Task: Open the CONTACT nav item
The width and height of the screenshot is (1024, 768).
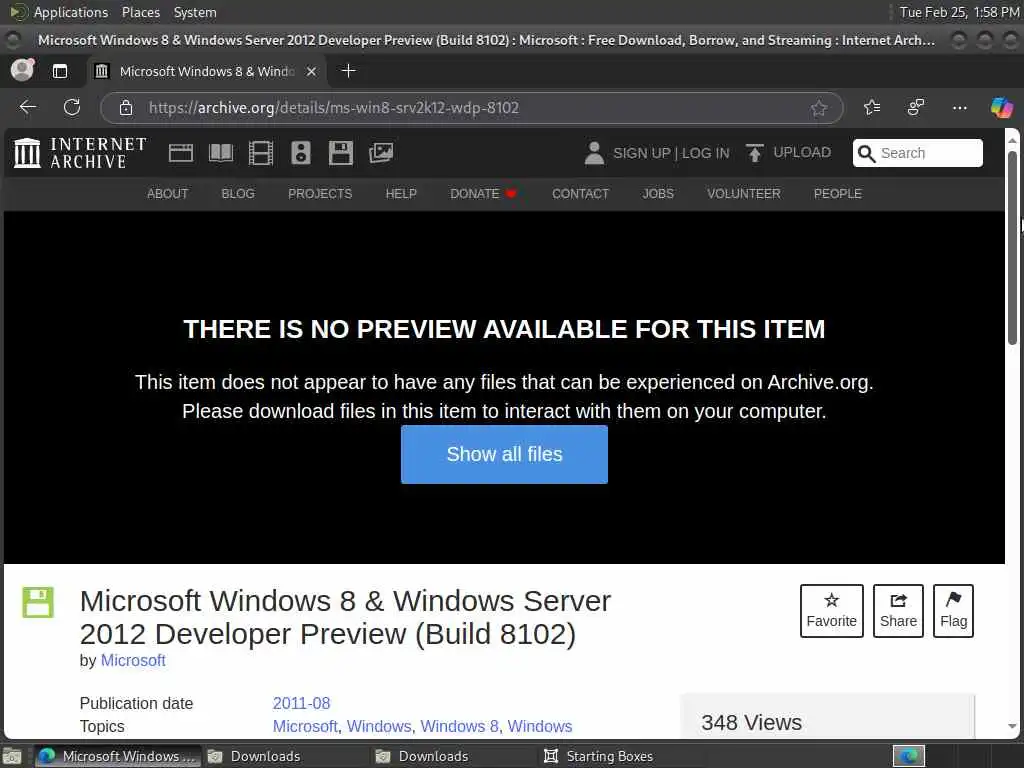Action: pos(580,194)
